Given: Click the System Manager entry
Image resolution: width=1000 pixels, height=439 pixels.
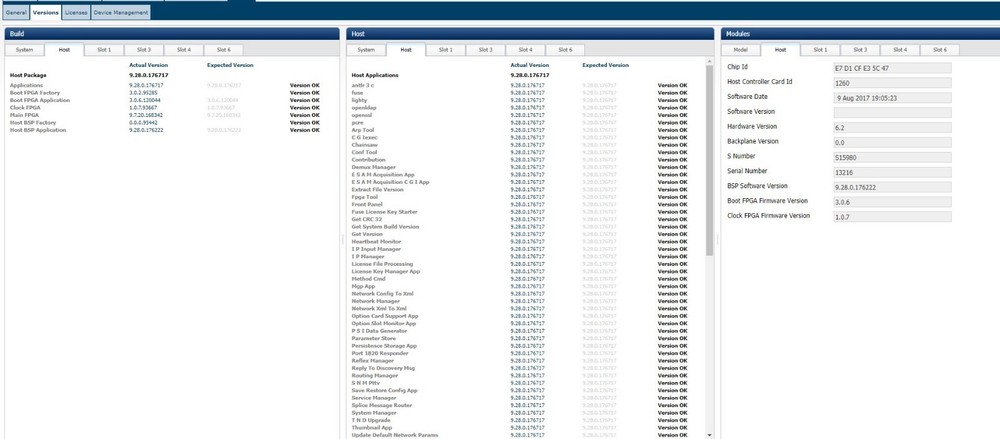Looking at the screenshot, I should coord(374,413).
